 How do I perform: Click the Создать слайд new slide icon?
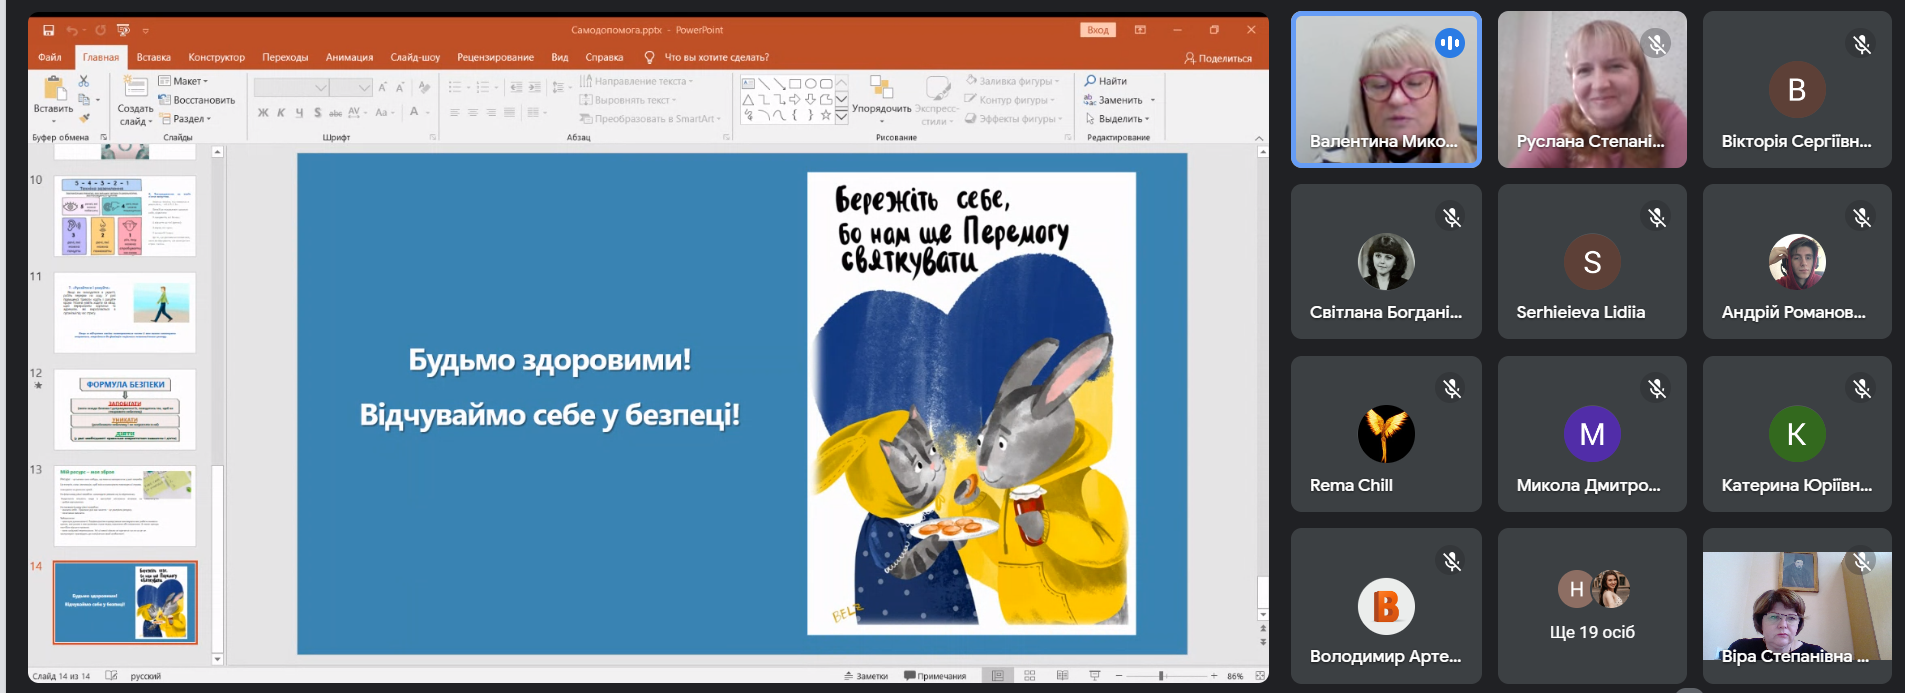pyautogui.click(x=135, y=88)
